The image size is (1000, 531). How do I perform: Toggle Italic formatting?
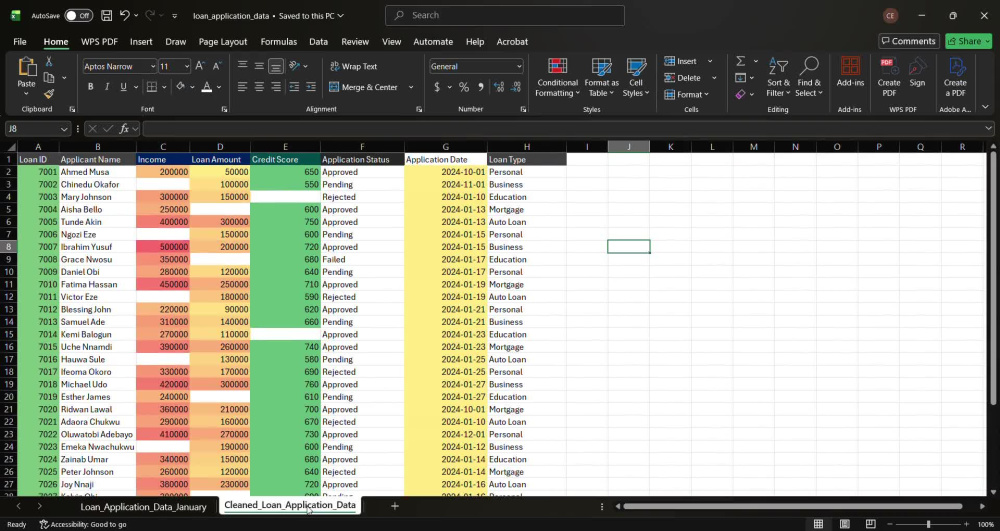pos(107,87)
